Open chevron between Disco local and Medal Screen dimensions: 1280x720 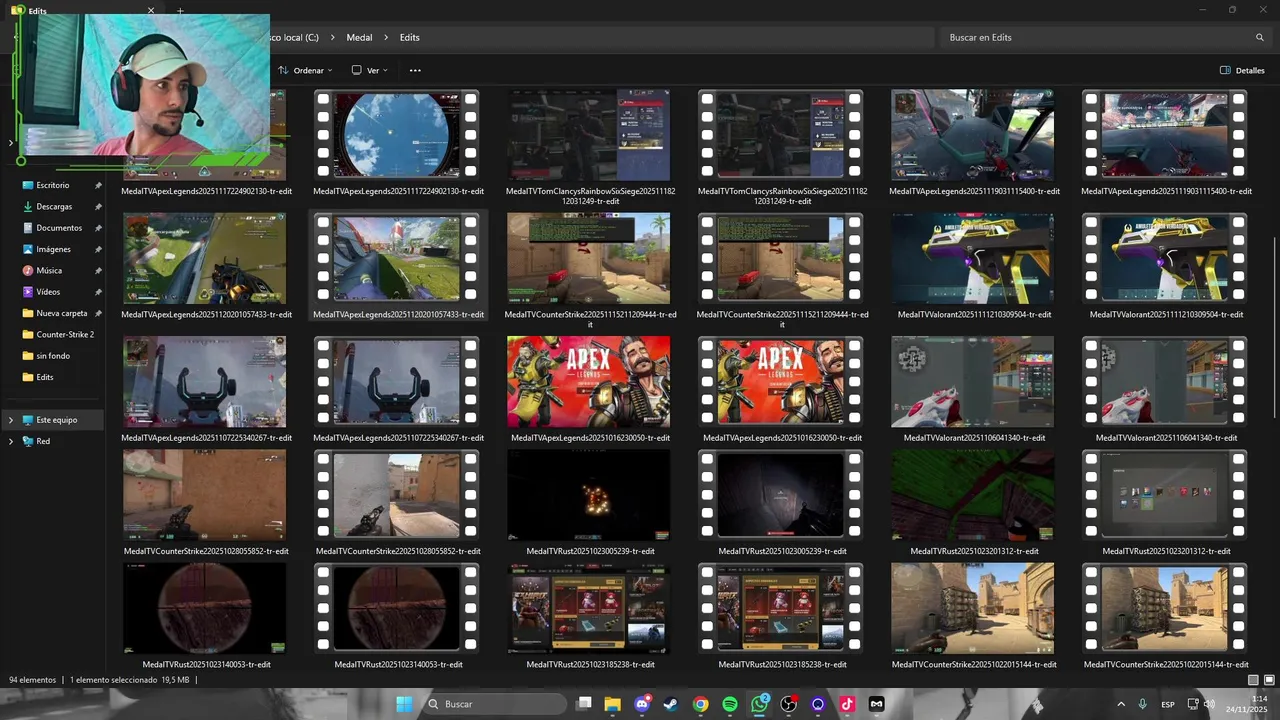click(x=333, y=37)
